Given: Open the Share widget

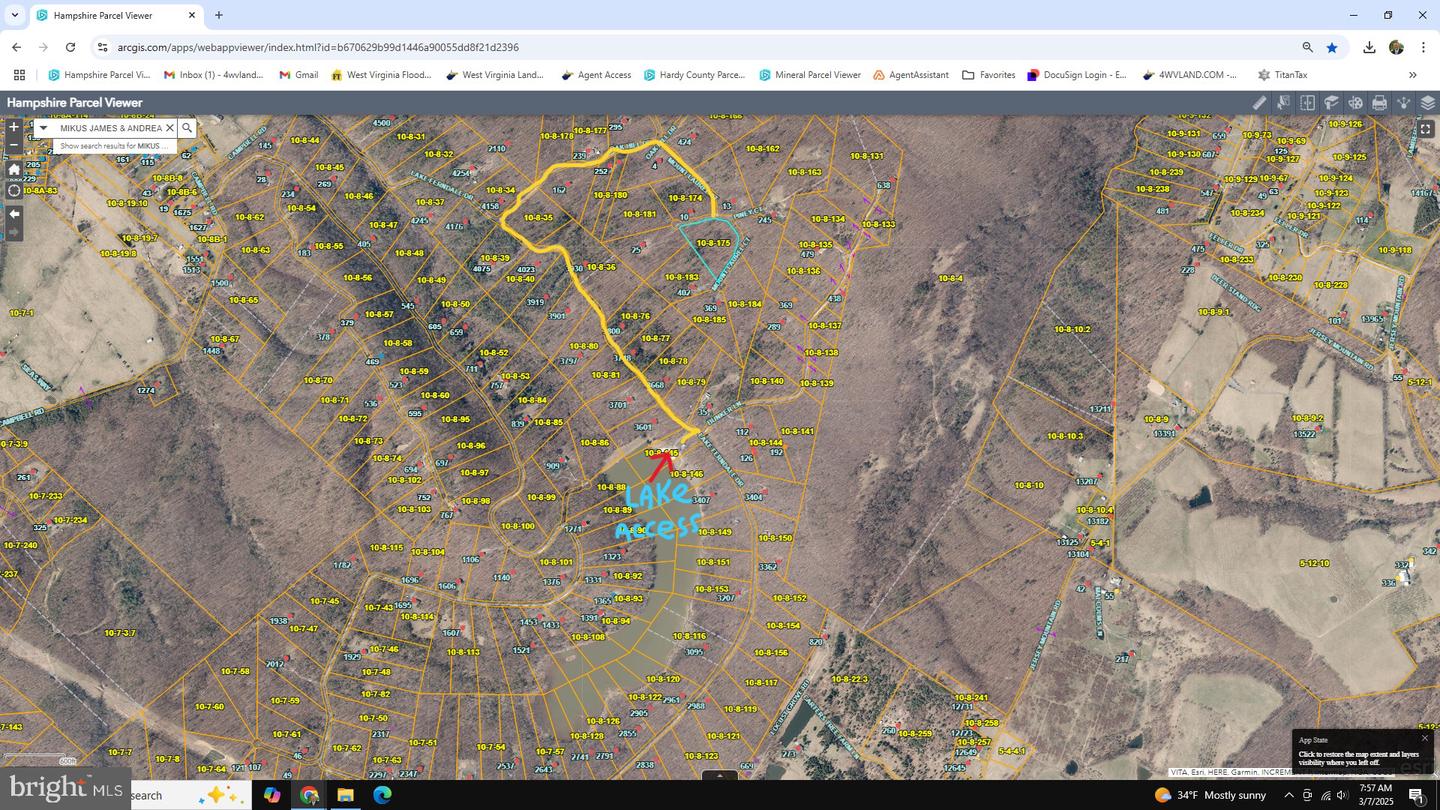Looking at the screenshot, I should 1403,103.
